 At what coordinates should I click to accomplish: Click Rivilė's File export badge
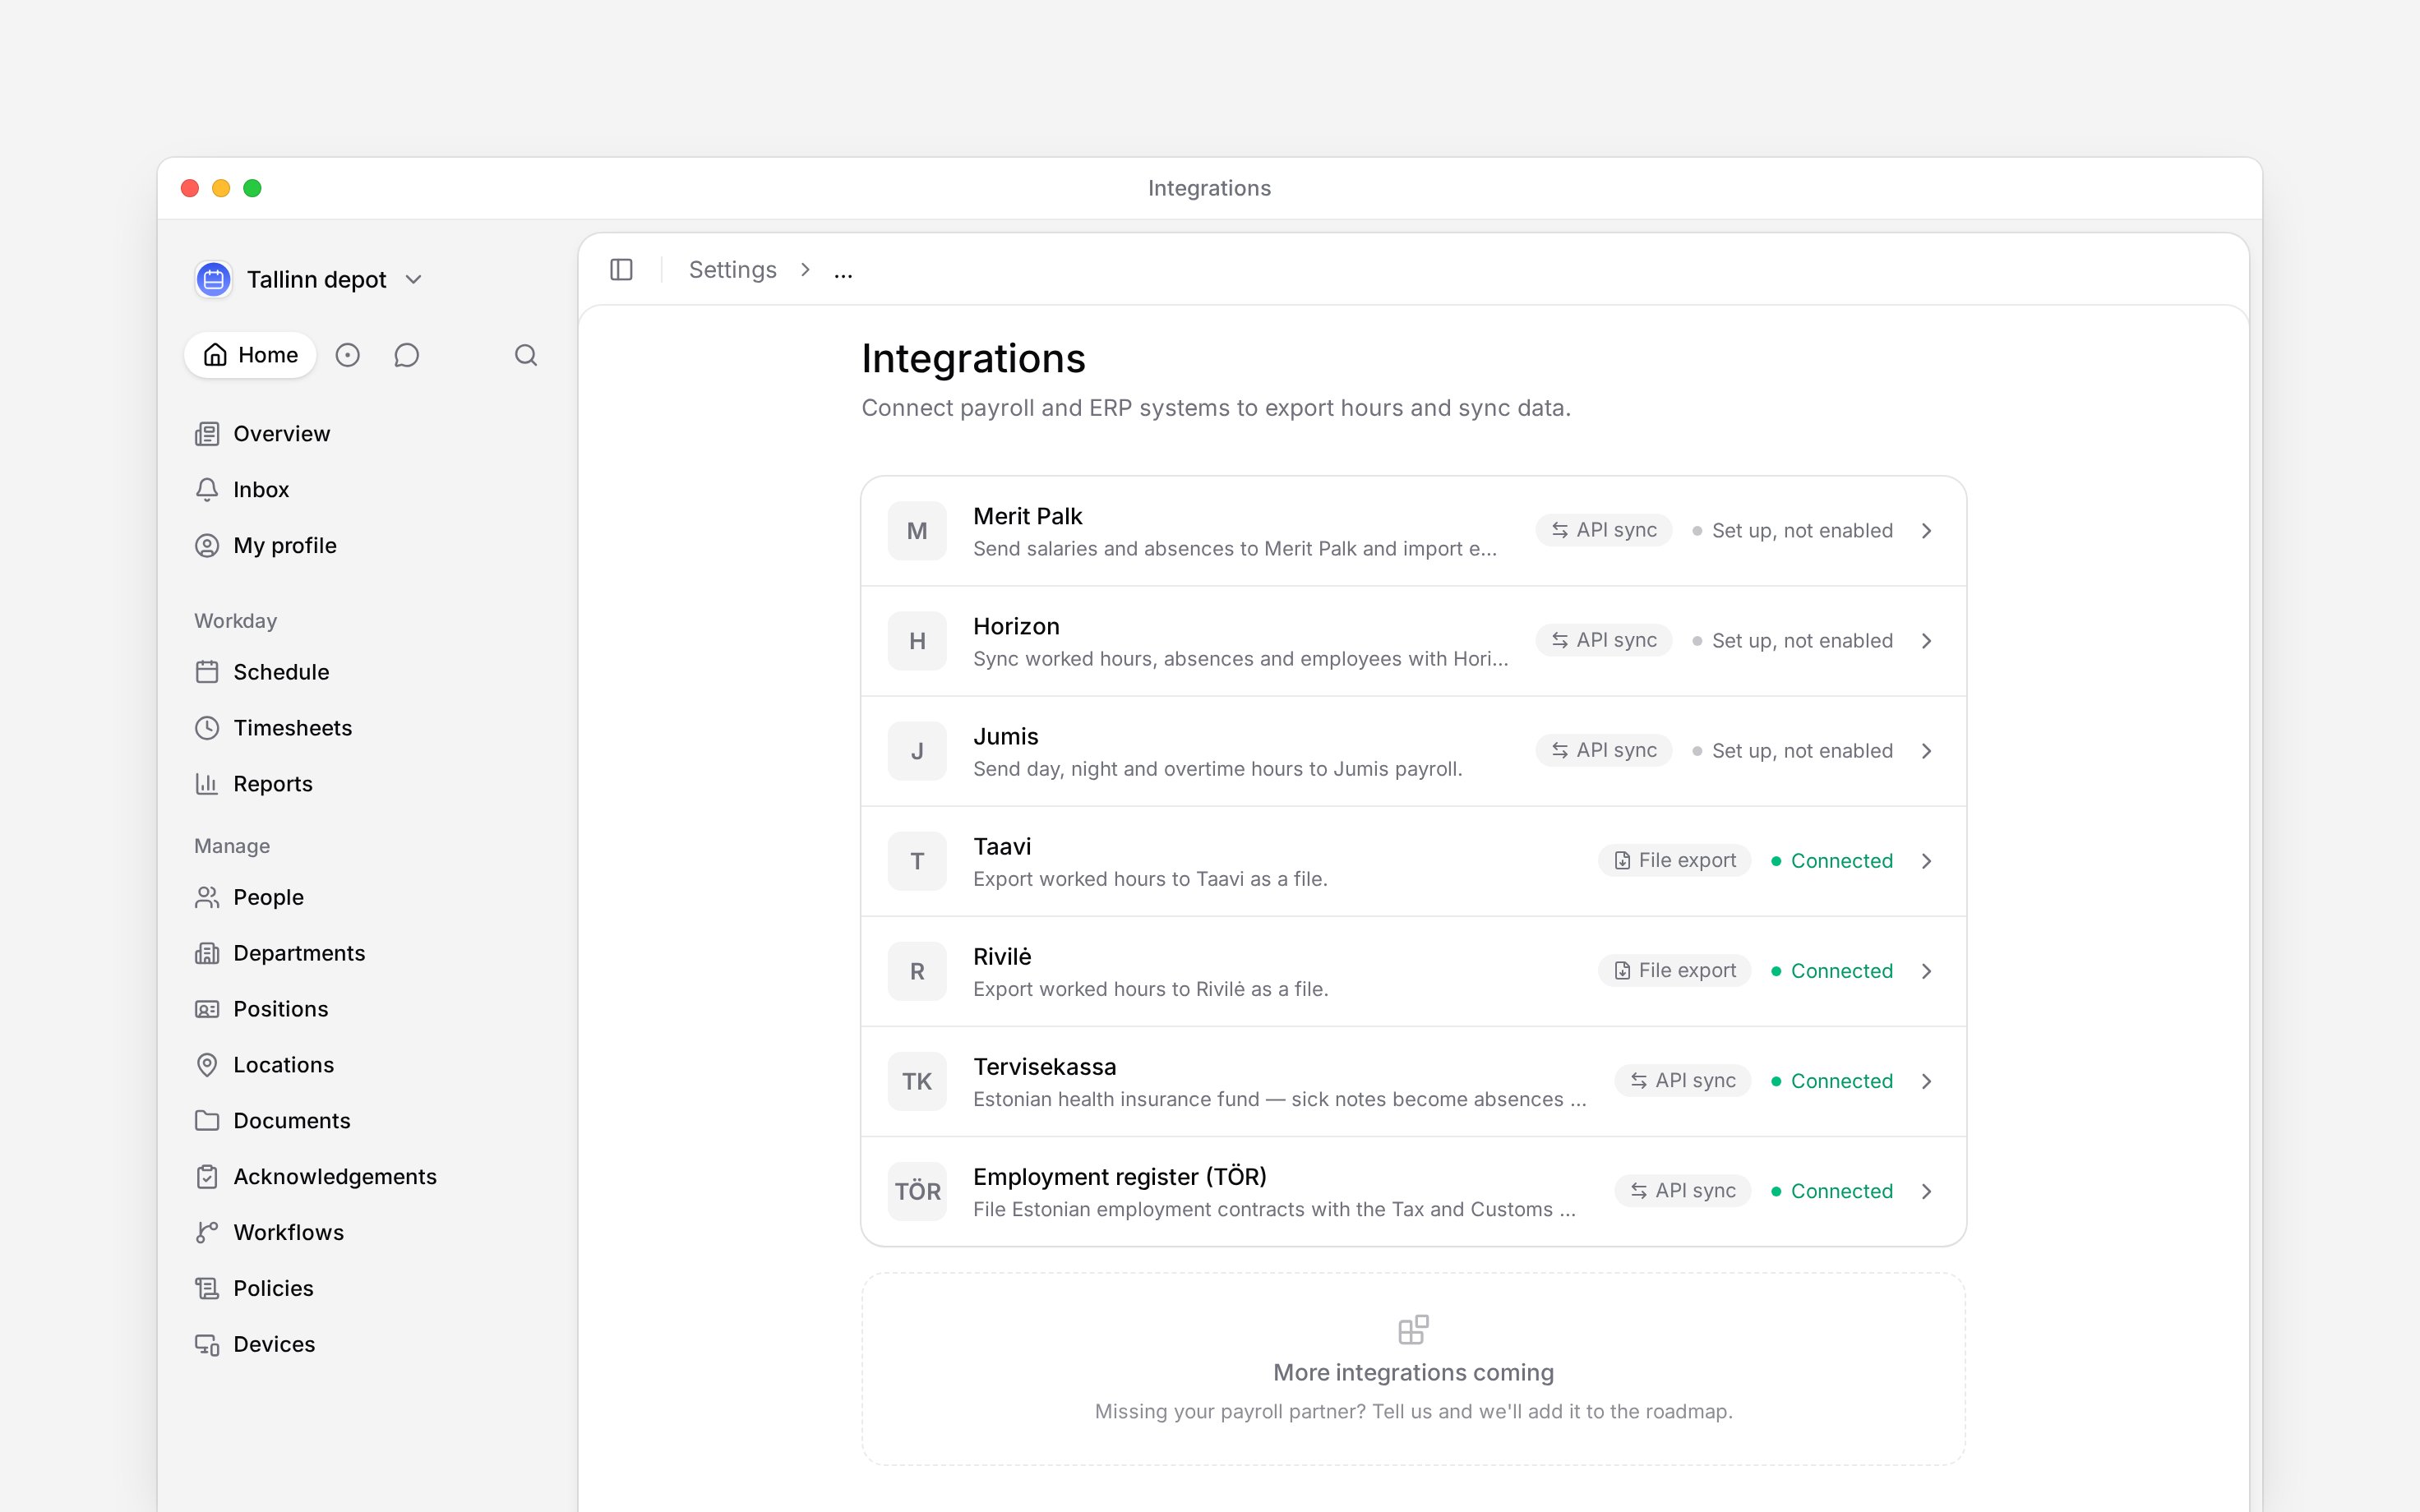[x=1674, y=970]
